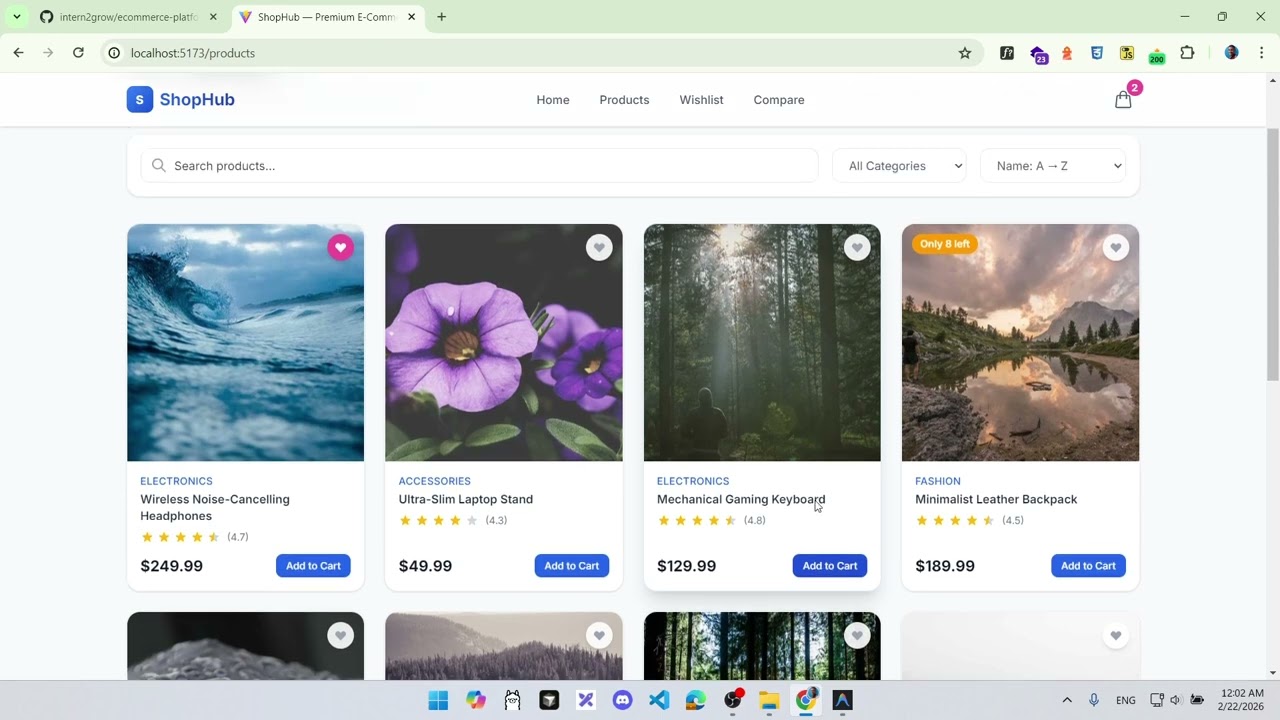The image size is (1280, 720).
Task: Add Minimalist Leather Backpack to cart
Action: click(1088, 566)
